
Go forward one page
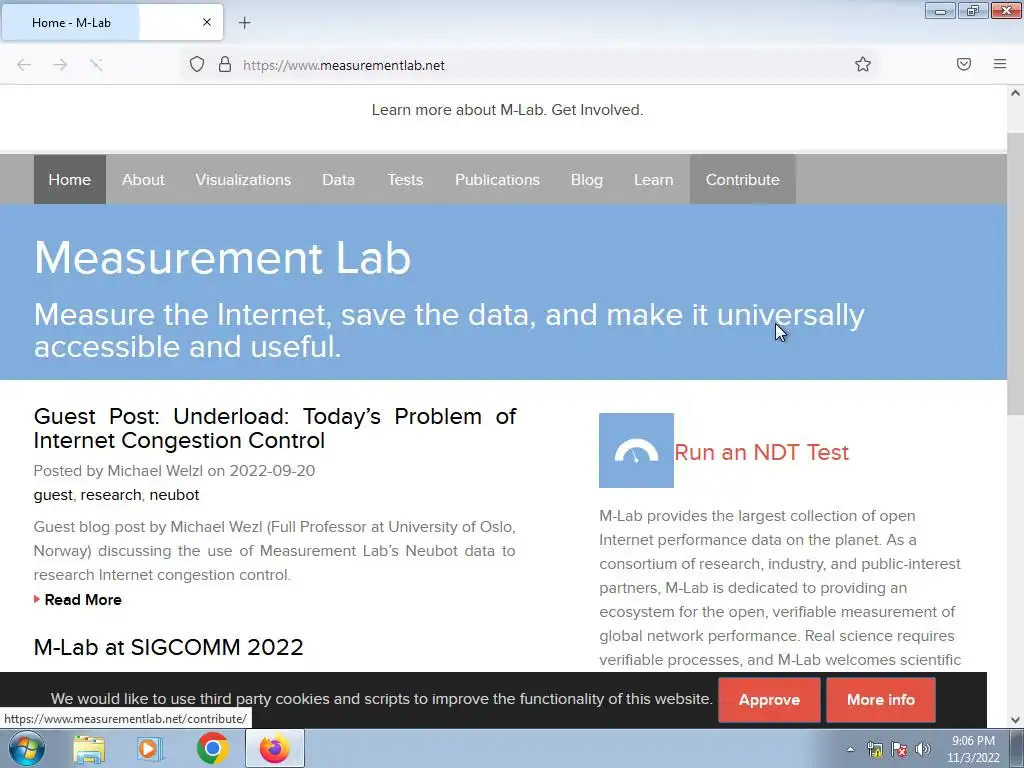coord(60,65)
